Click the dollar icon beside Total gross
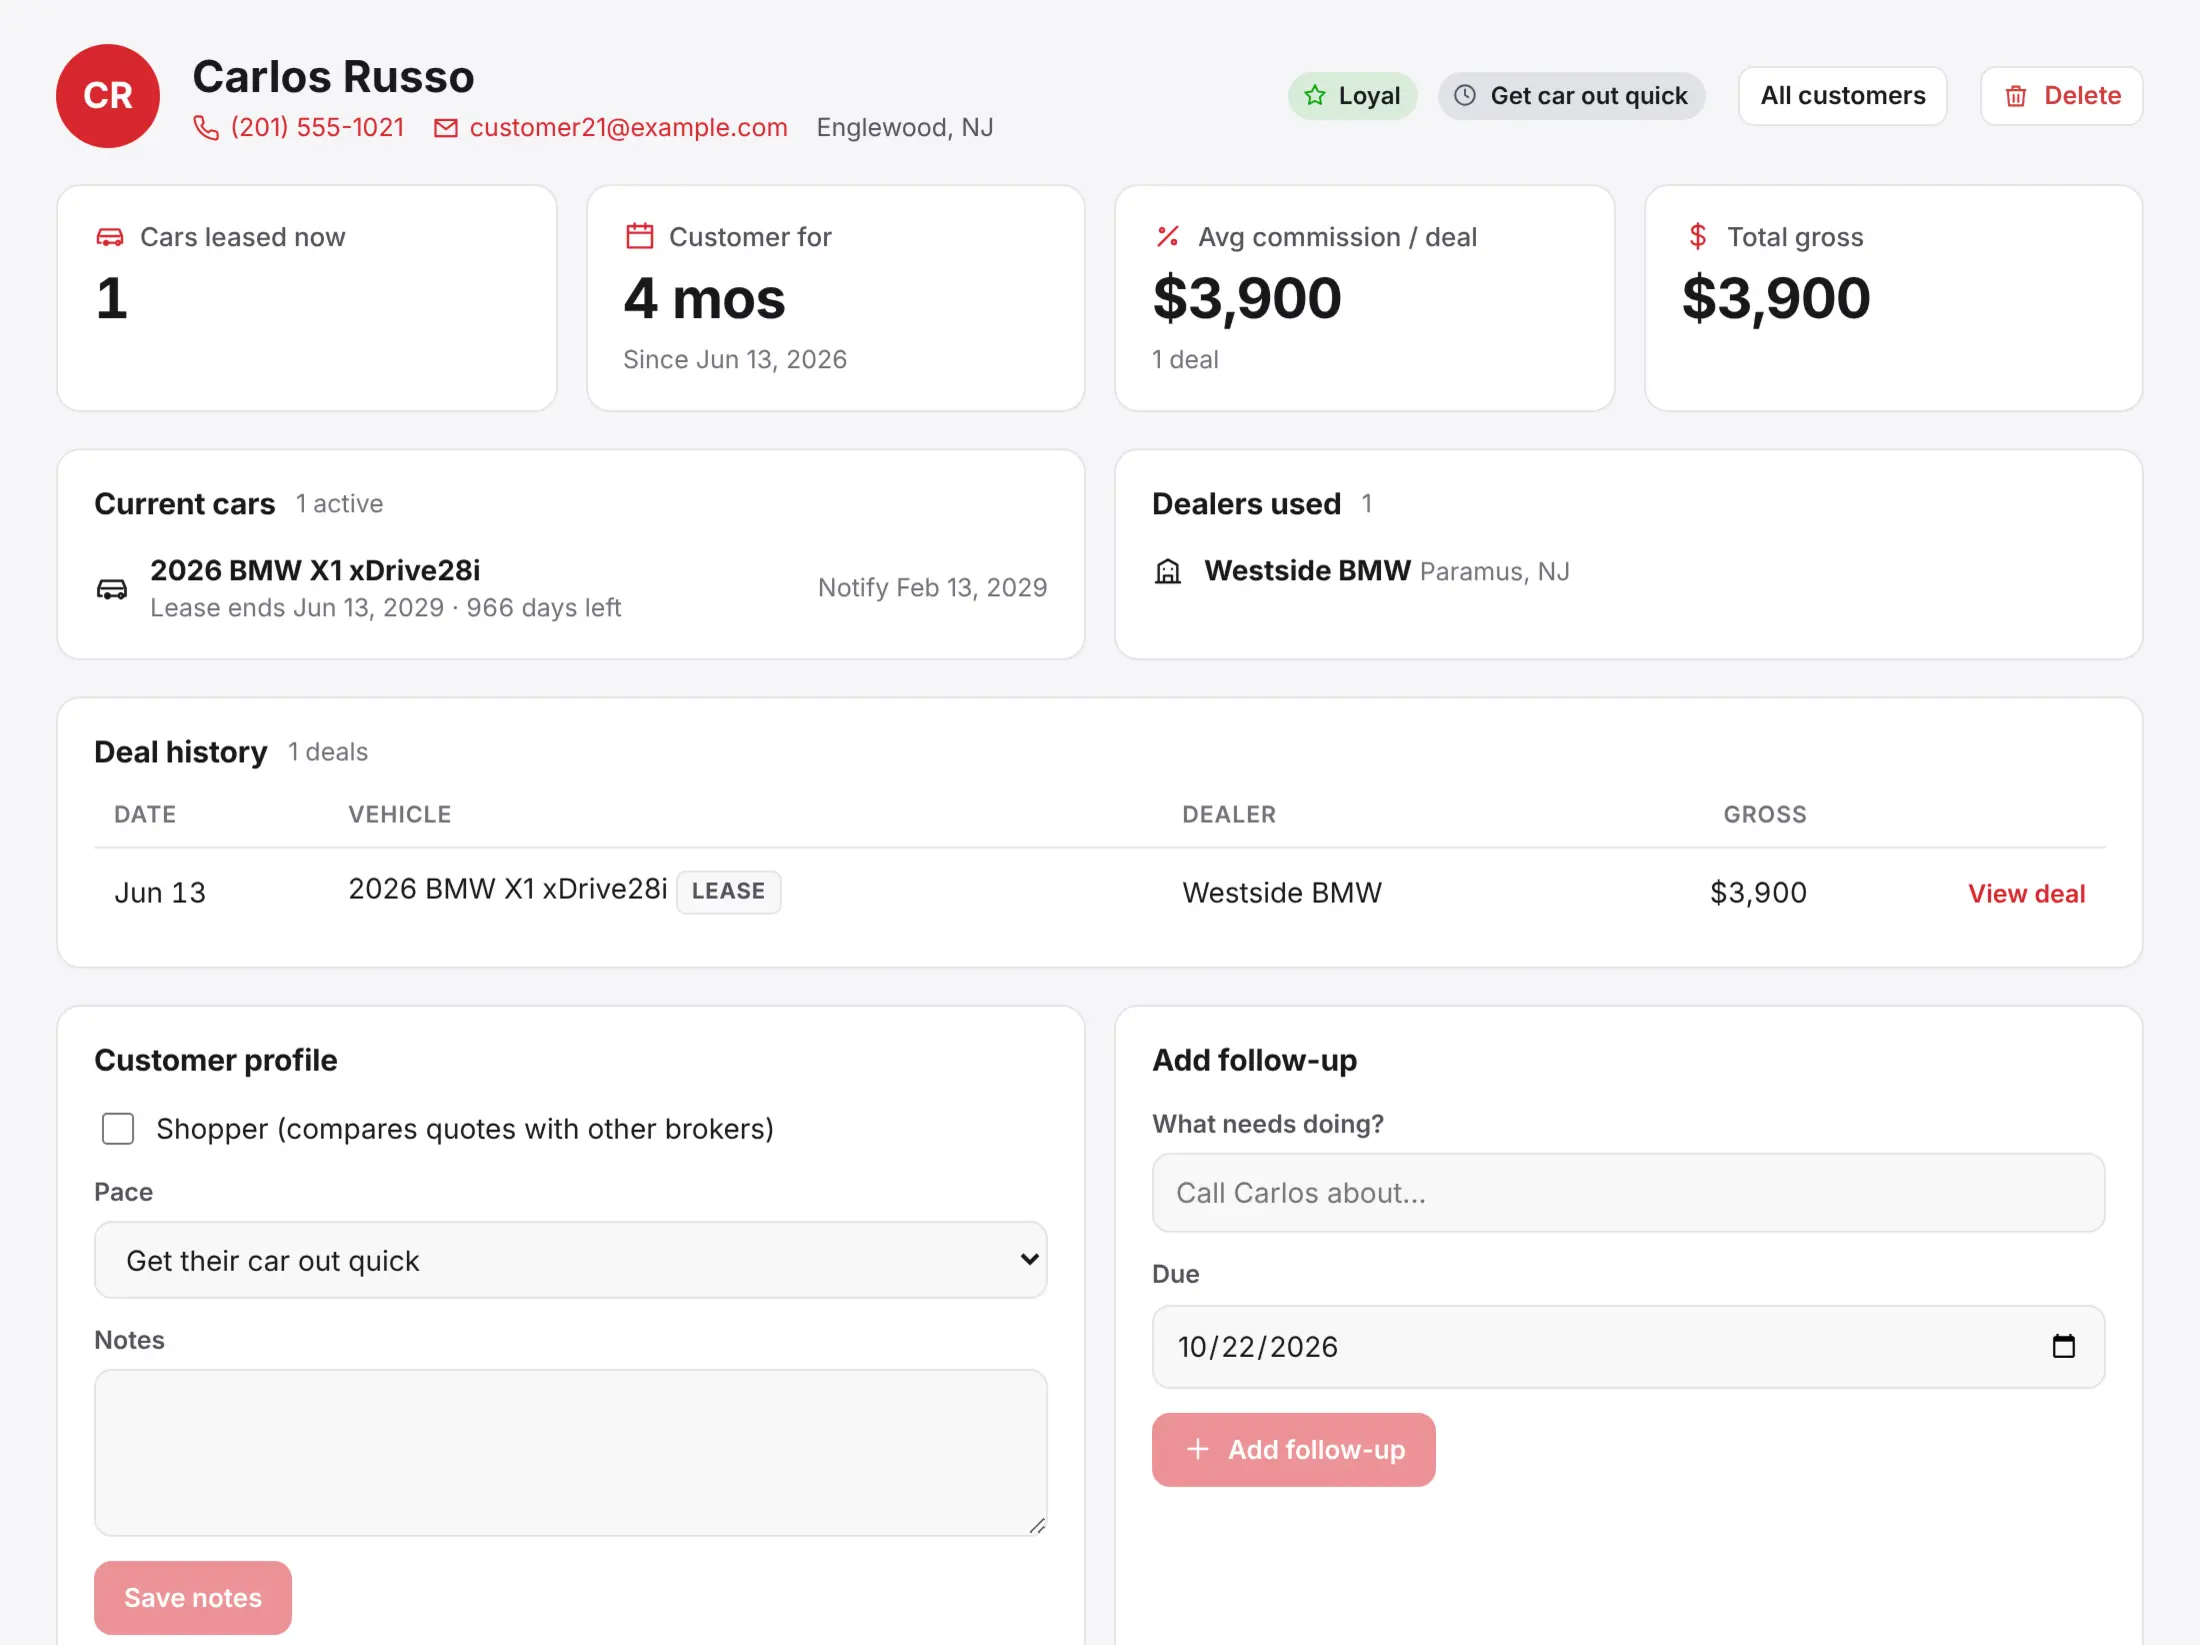 (1697, 236)
